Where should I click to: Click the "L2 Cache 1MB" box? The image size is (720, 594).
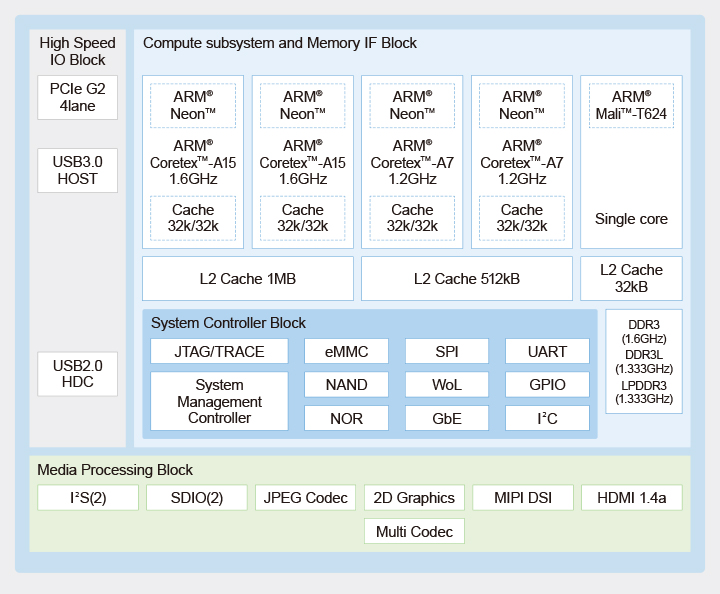point(248,279)
